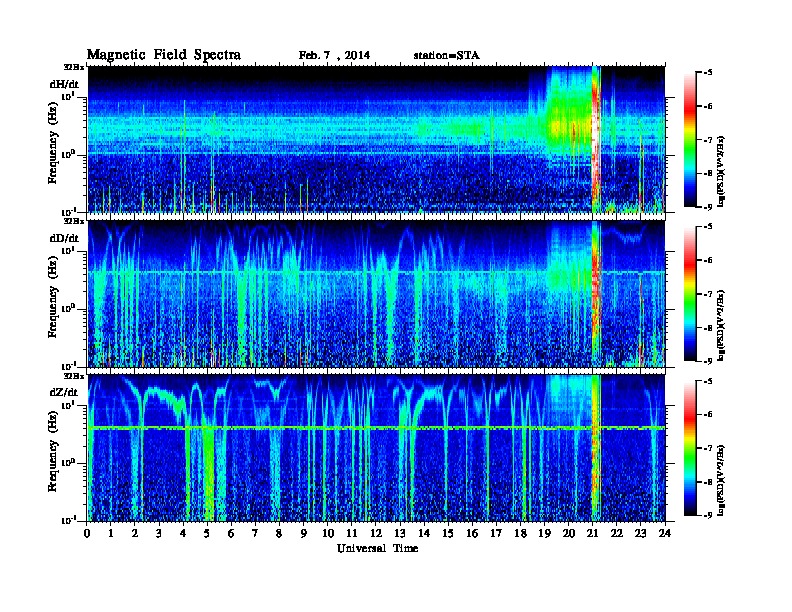Click the "0" hour tick label
This screenshot has height=612, width=792.
[x=87, y=534]
